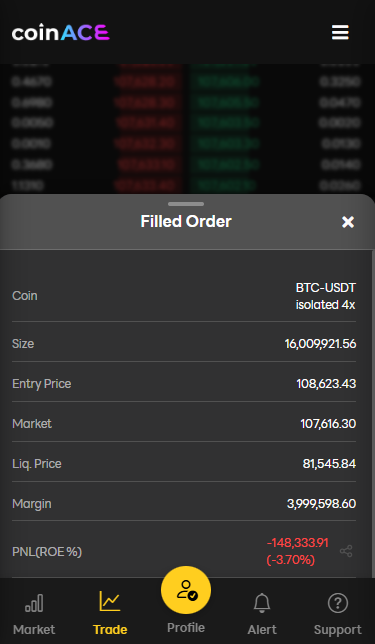Click the Size value 16,009,921.56
Screen dimensions: 375x644
[x=320, y=344]
